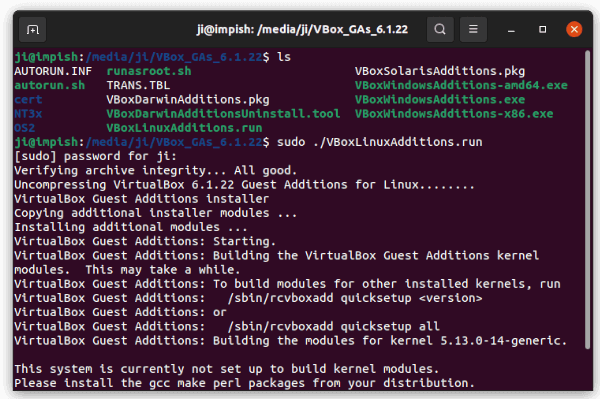The width and height of the screenshot is (600, 399).
Task: Click VBoxWindowsAdditions.exe file name
Action: pyautogui.click(x=440, y=99)
